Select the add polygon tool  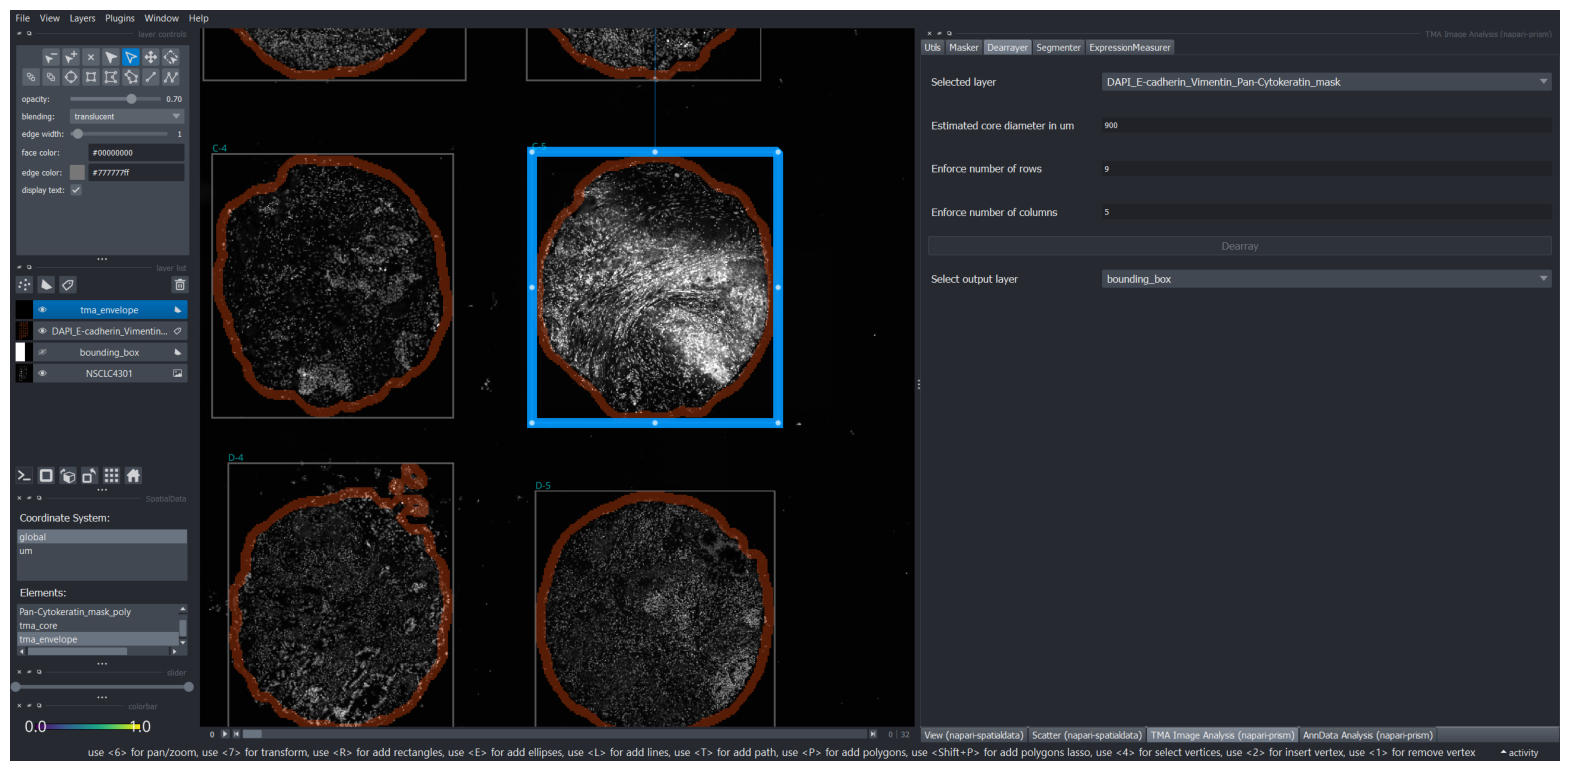tap(111, 77)
